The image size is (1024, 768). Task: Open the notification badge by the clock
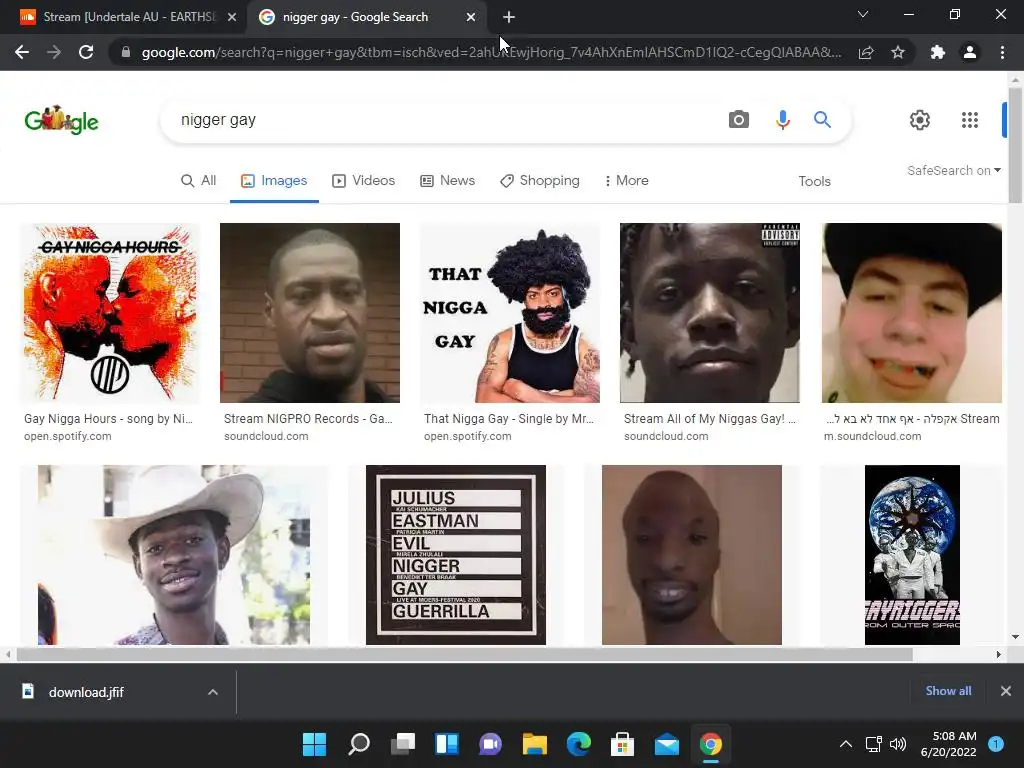pos(996,743)
